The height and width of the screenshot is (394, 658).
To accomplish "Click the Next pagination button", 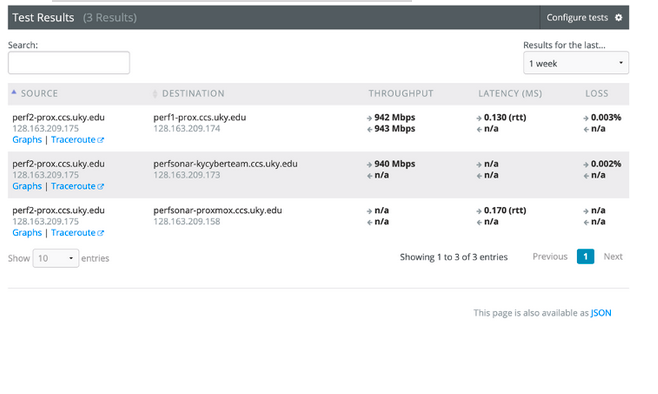I will pyautogui.click(x=613, y=256).
